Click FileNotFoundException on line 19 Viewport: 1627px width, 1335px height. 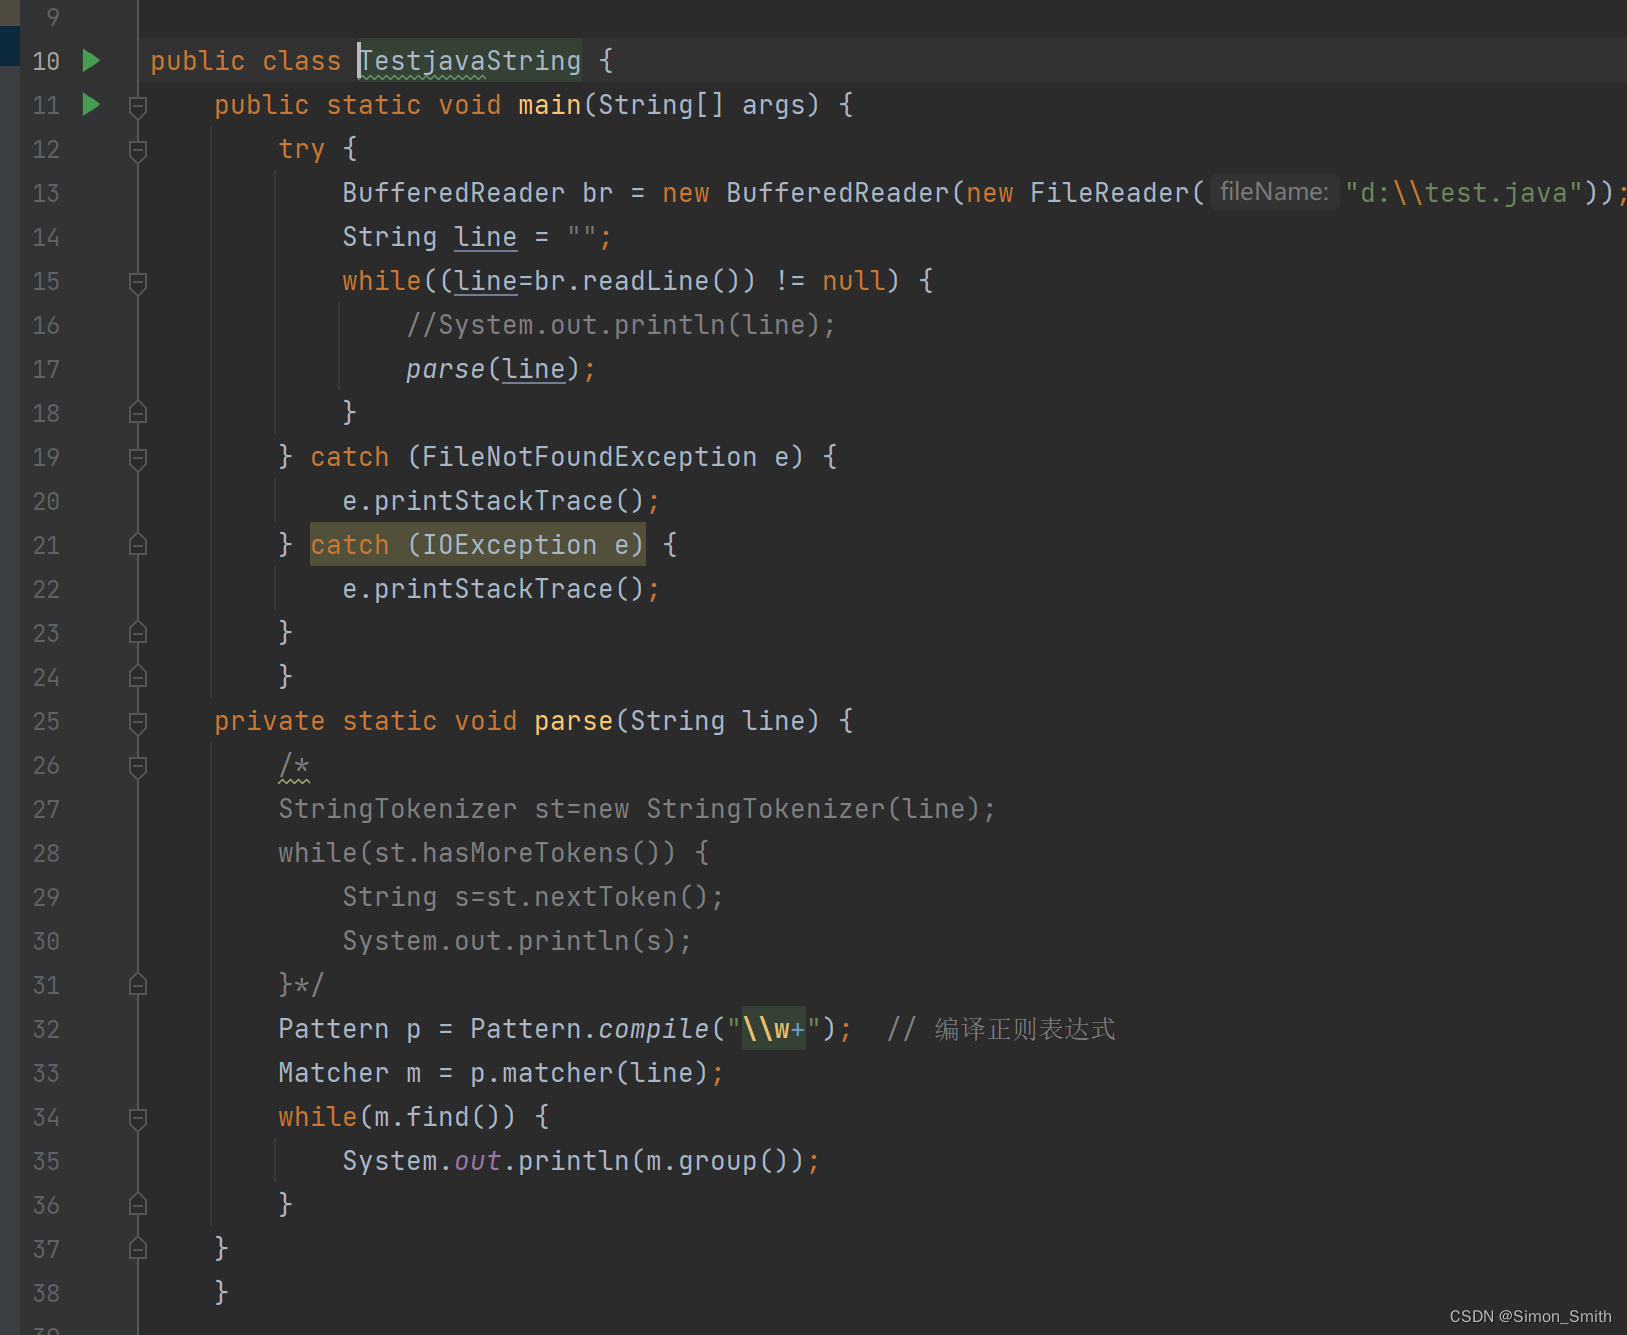tap(589, 457)
